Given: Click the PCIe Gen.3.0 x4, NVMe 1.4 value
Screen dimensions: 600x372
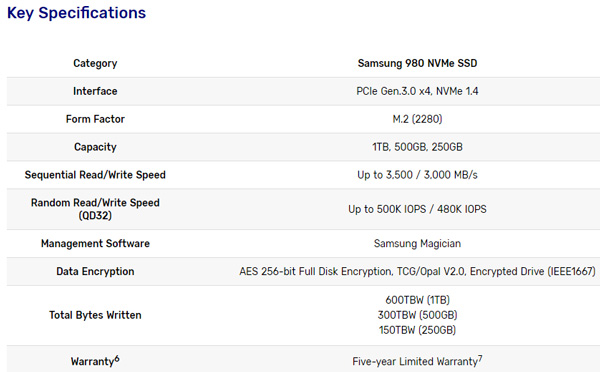Looking at the screenshot, I should click(x=417, y=91).
